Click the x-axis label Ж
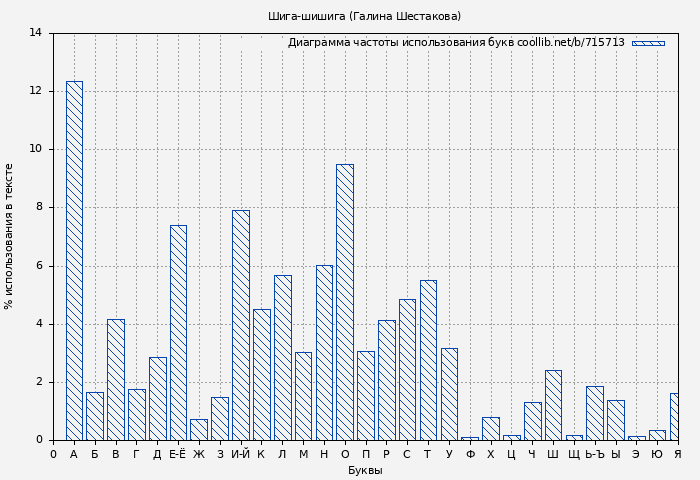 199,455
